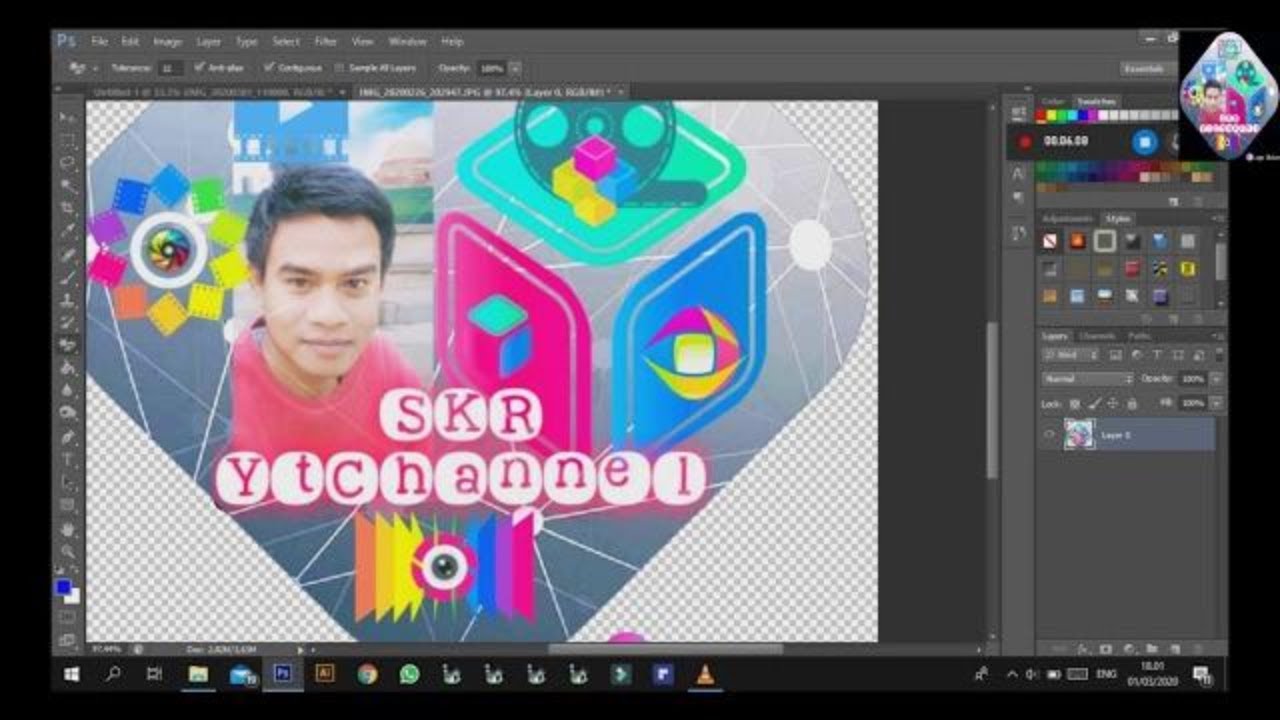Screen dimensions: 1280x720
Task: Select the Hand tool
Action: 68,528
